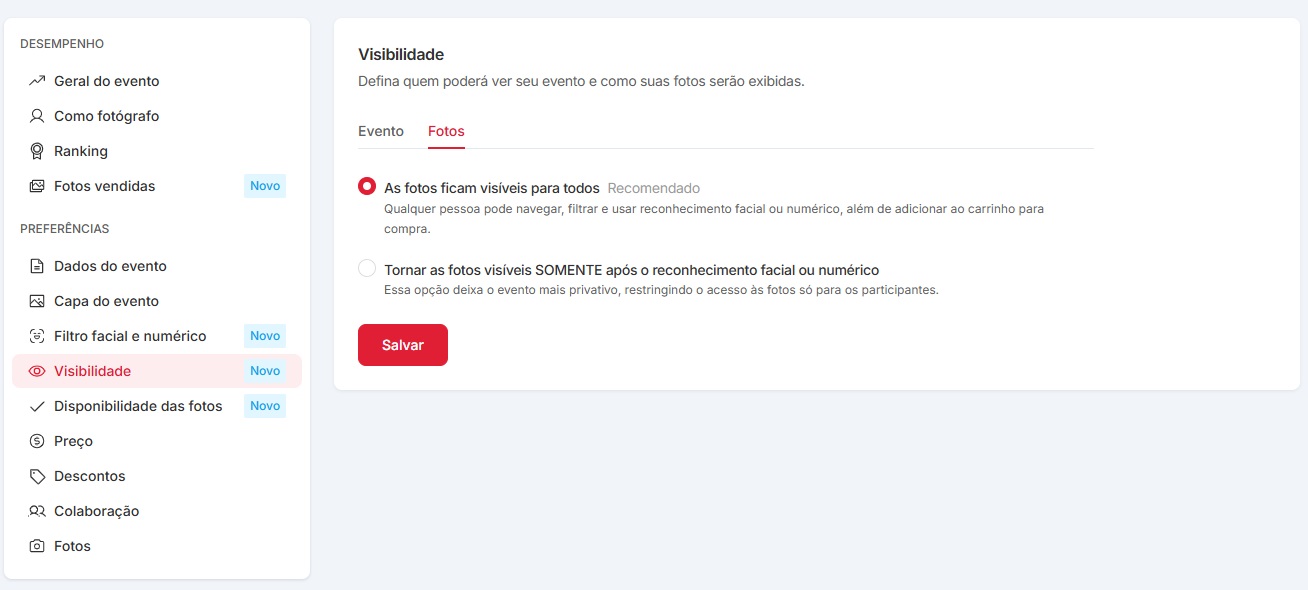Open Disponibilidade das fotos settings
The width and height of the screenshot is (1308, 590).
pyautogui.click(x=138, y=406)
